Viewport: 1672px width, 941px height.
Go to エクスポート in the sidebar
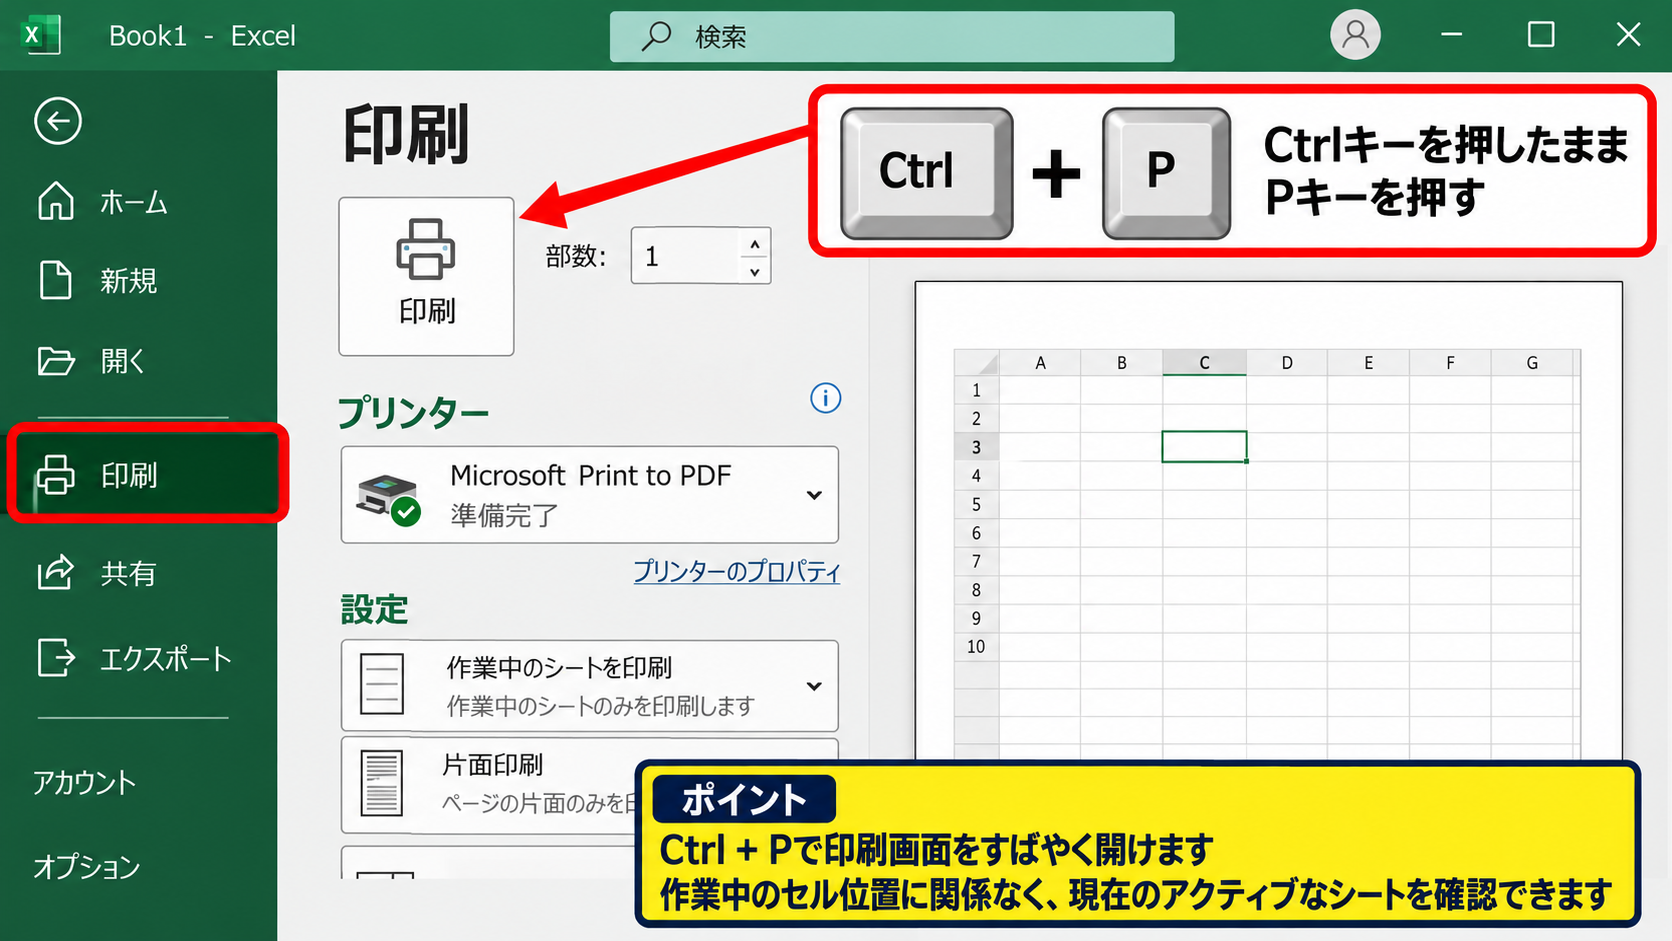click(x=134, y=658)
